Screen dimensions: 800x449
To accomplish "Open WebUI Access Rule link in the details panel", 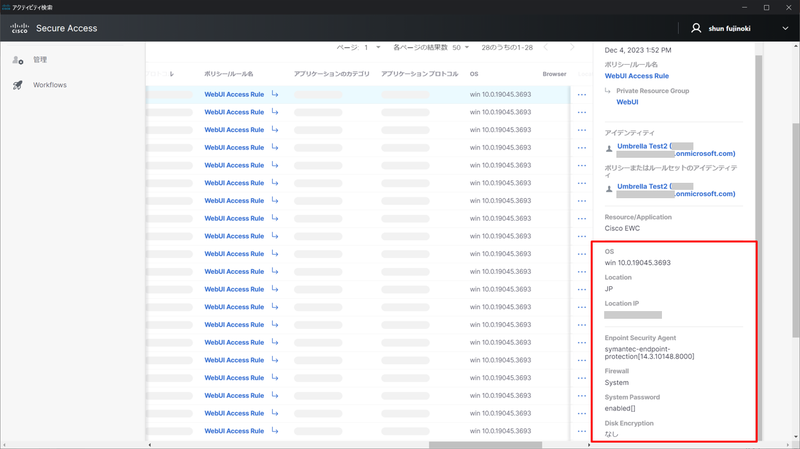I will click(637, 76).
